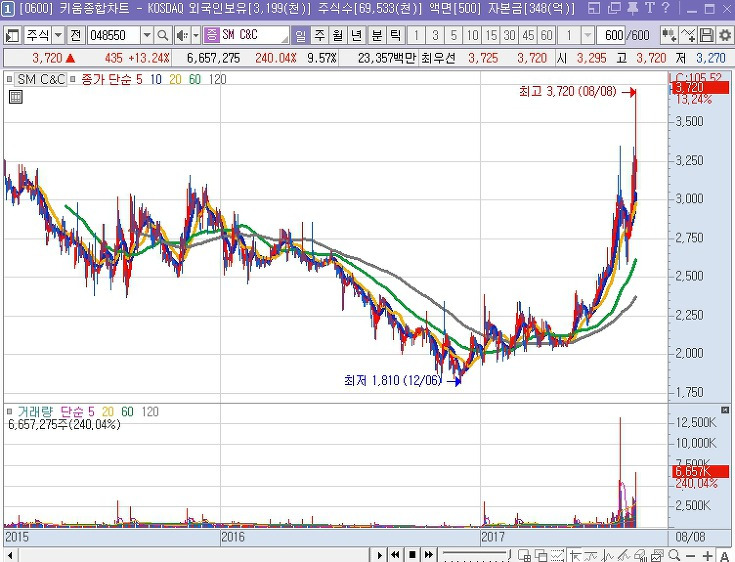Click the fast-forward button in bottom bar
Image resolution: width=735 pixels, height=562 pixels.
pos(428,555)
